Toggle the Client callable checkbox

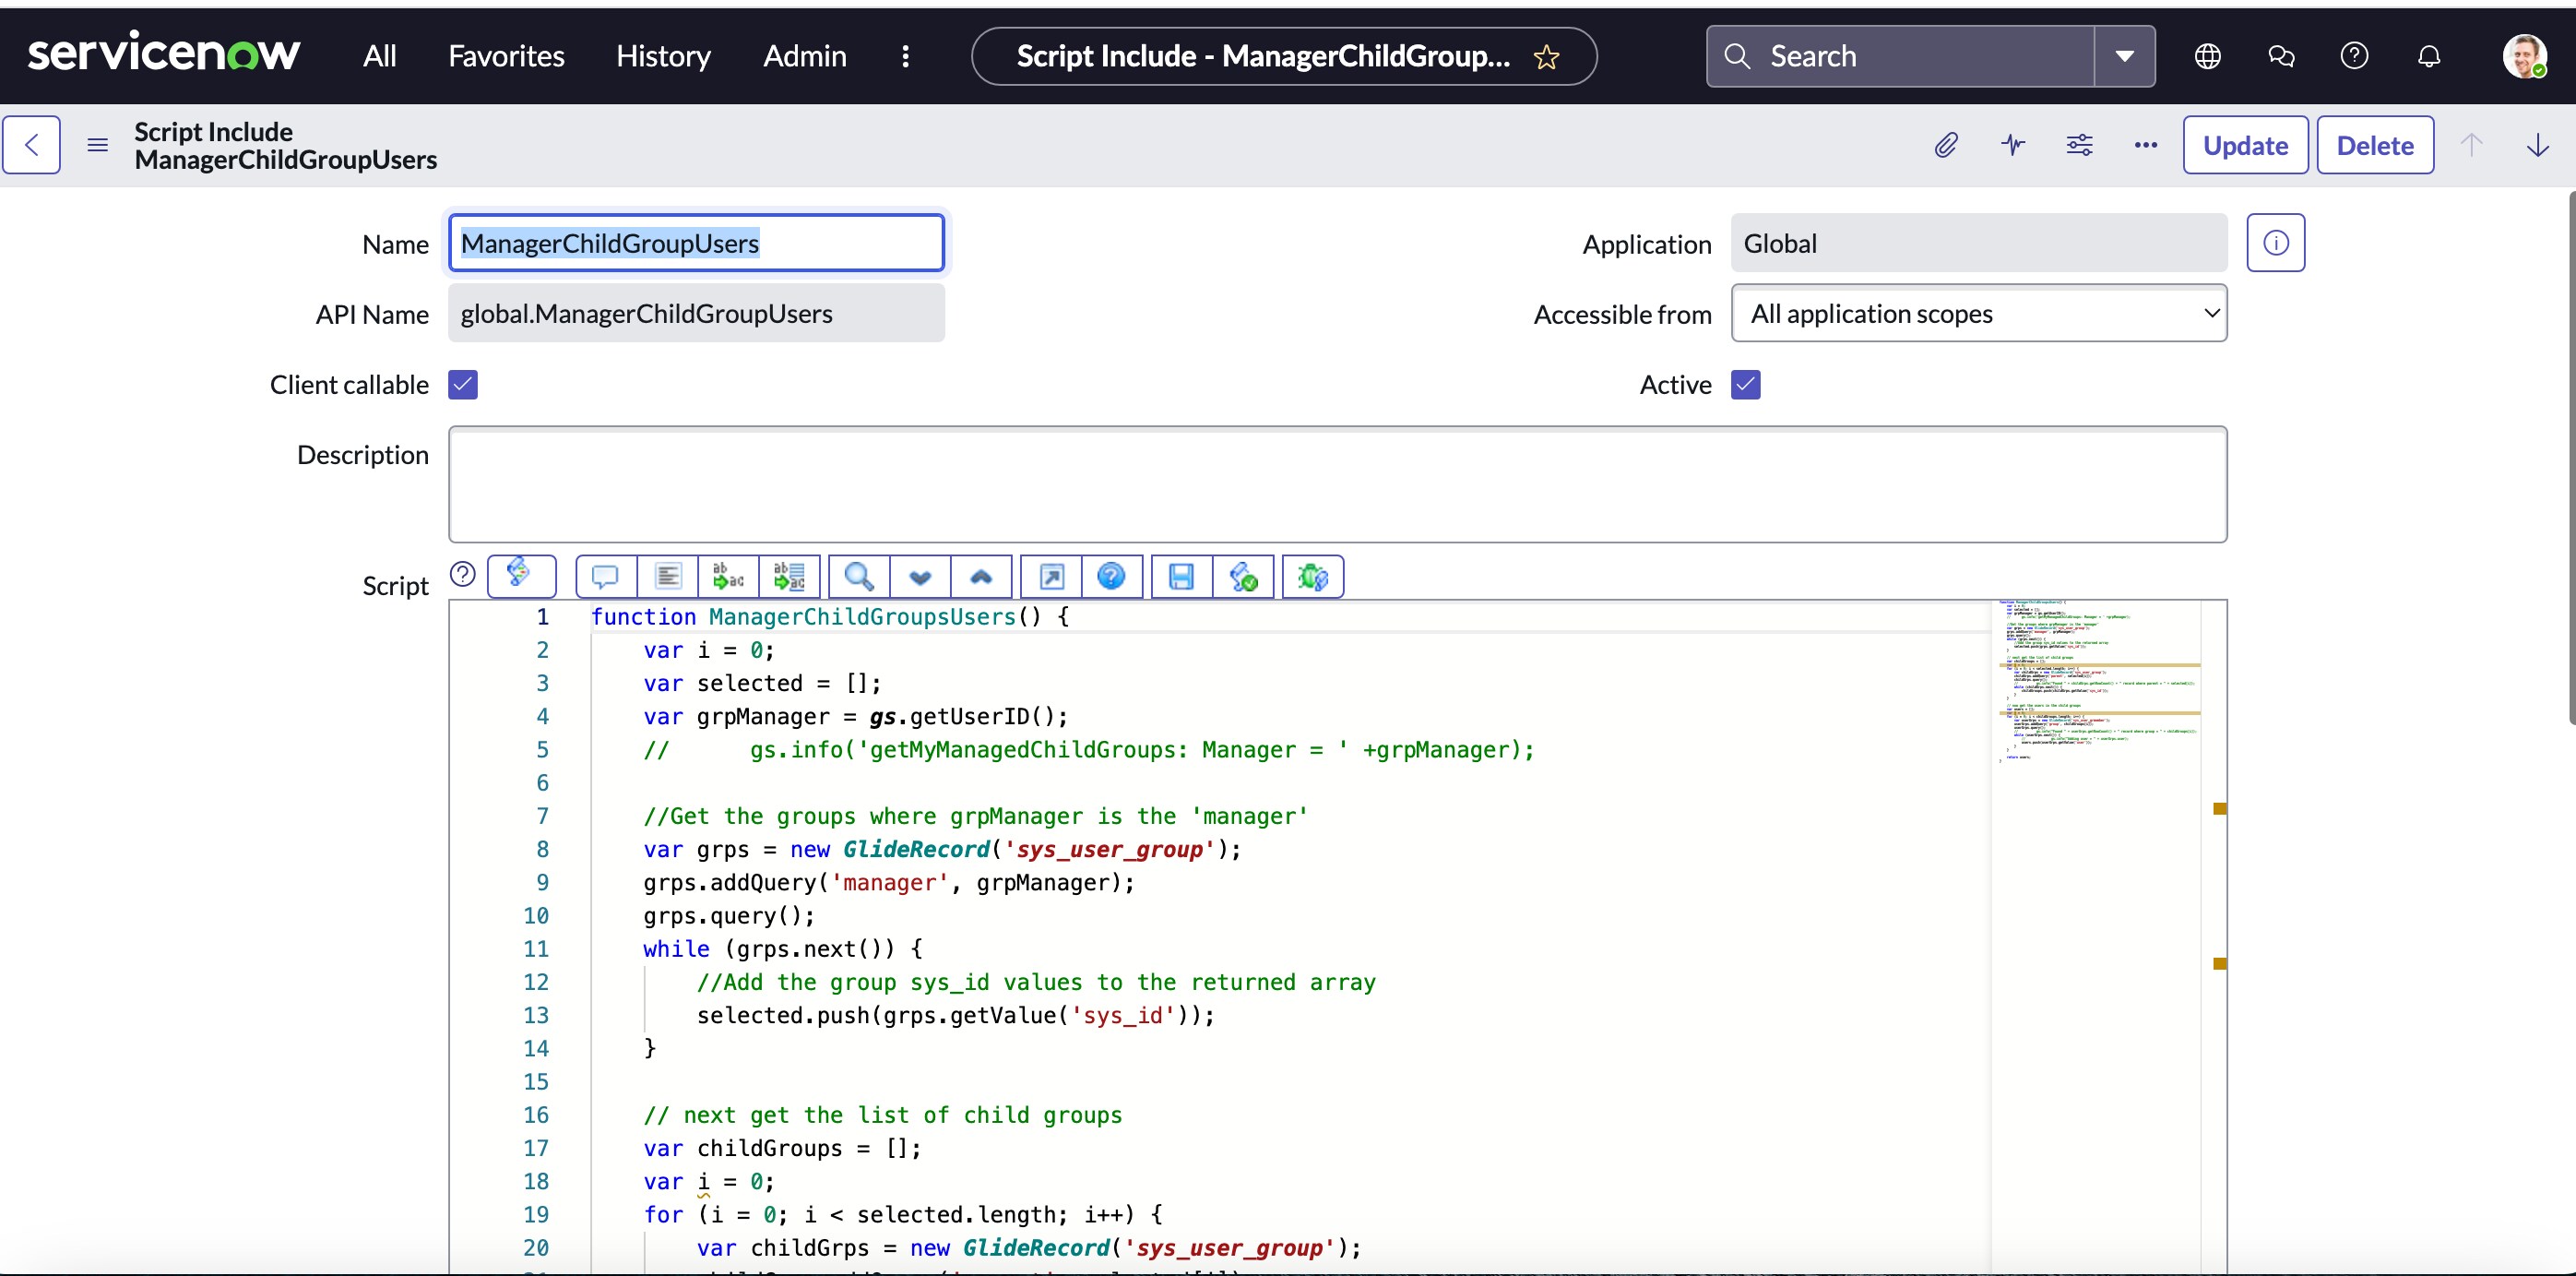(463, 384)
